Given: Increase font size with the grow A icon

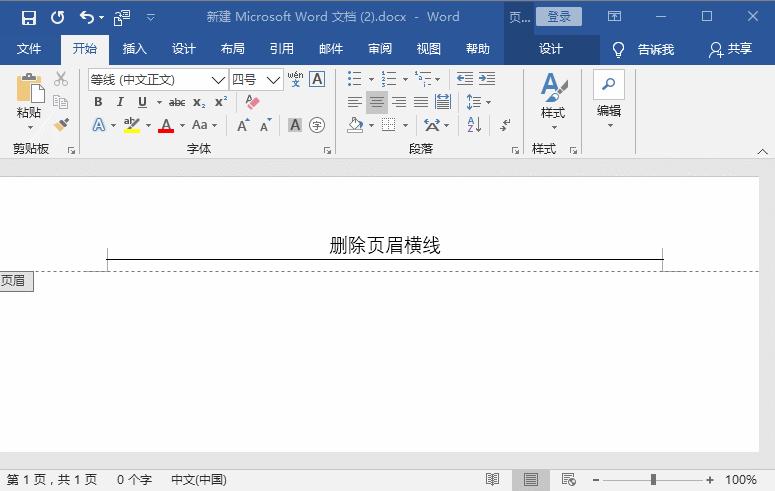Looking at the screenshot, I should (243, 125).
